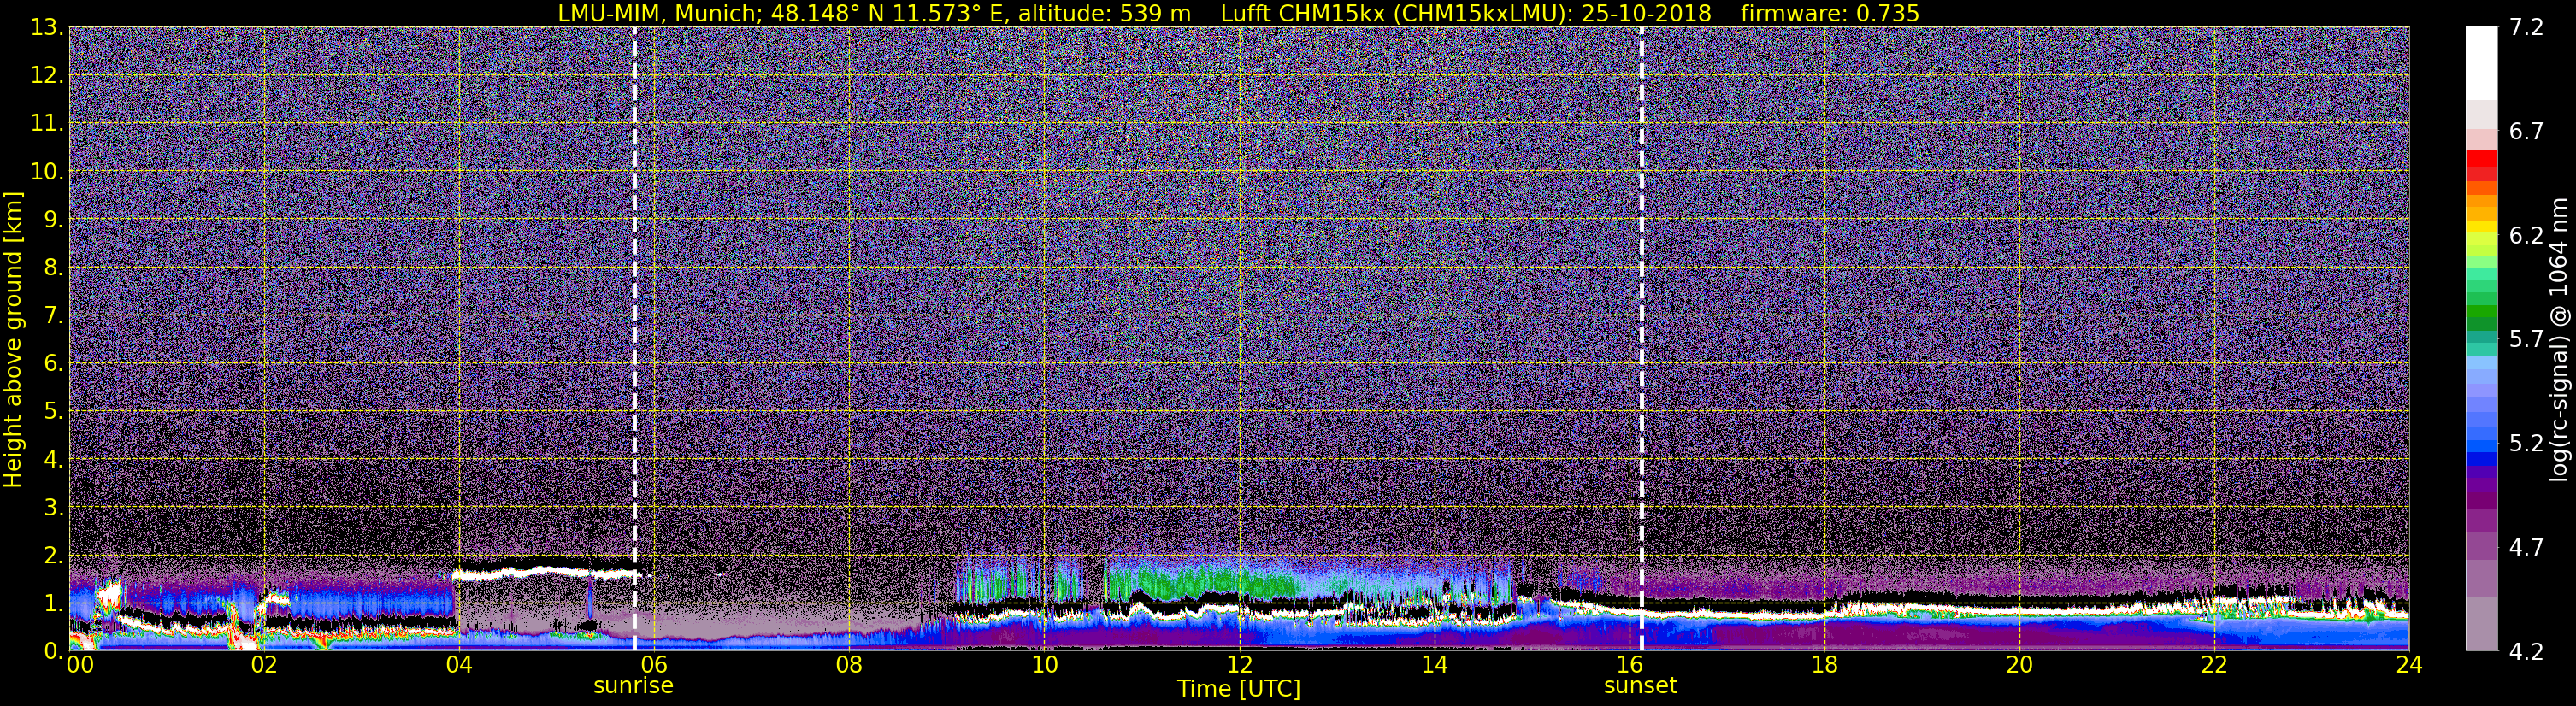Click the '6.7' colorbar value label

click(2526, 132)
